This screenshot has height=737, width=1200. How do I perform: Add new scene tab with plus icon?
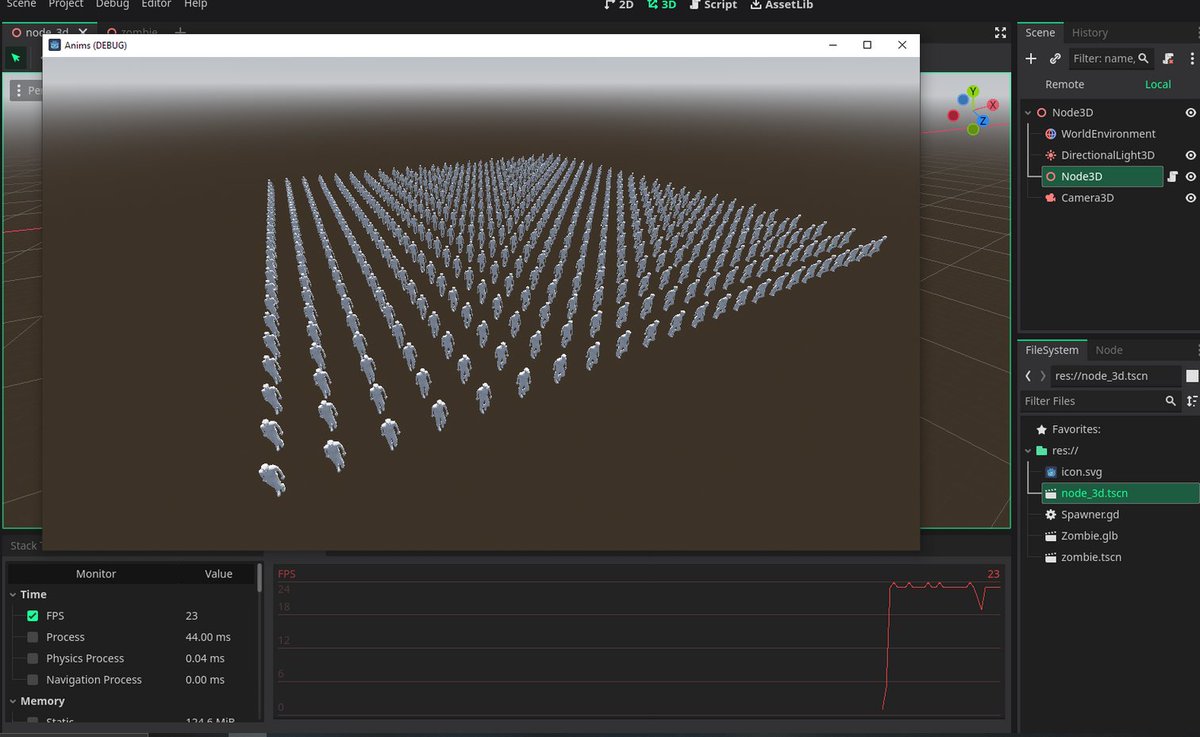[x=180, y=33]
